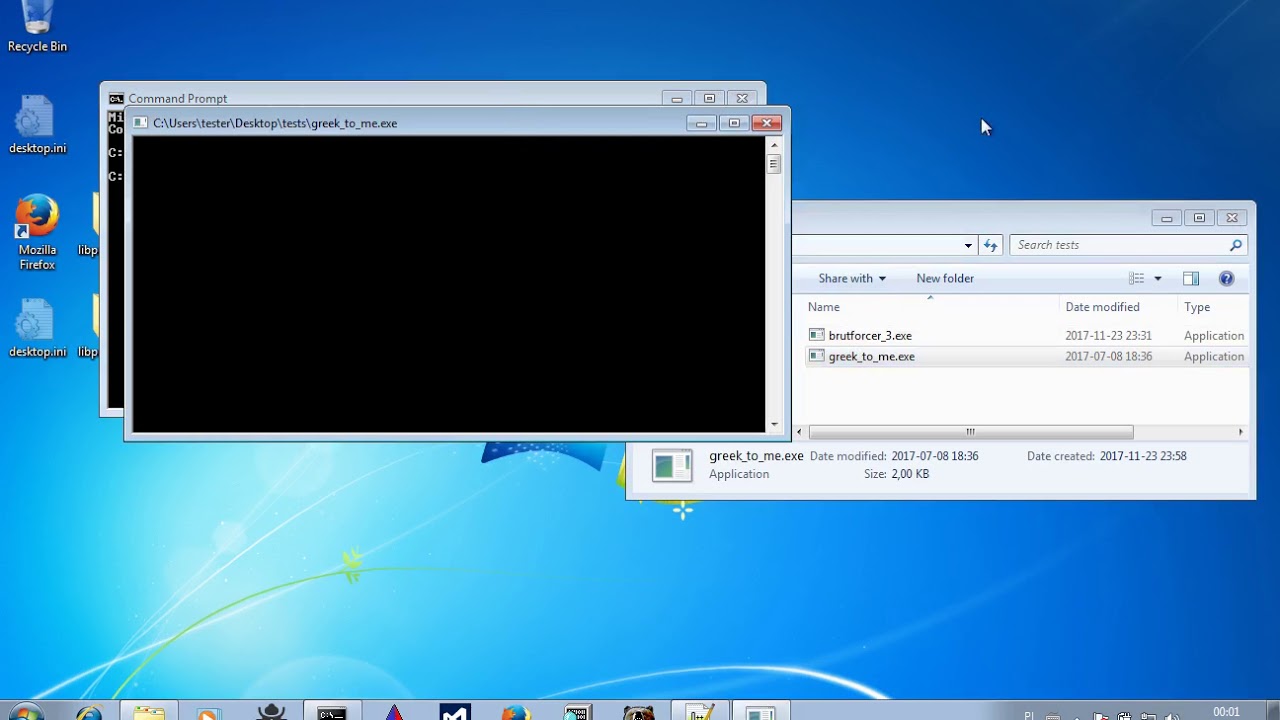Image resolution: width=1280 pixels, height=720 pixels.
Task: Click the greek_to_me.exe file icon in list
Action: (817, 356)
